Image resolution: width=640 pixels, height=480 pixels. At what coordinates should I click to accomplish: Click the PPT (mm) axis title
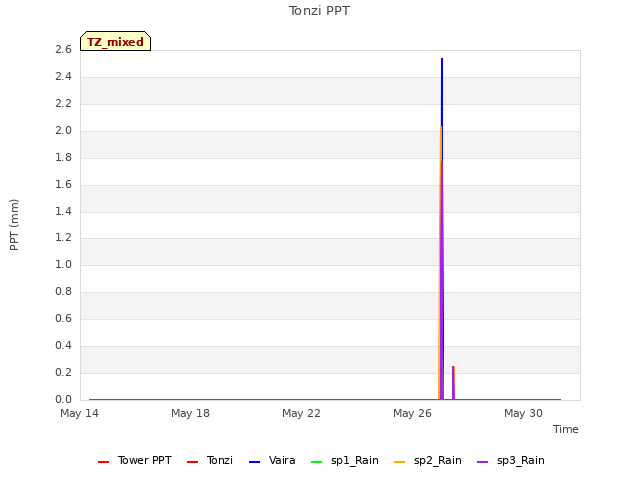[x=14, y=224]
